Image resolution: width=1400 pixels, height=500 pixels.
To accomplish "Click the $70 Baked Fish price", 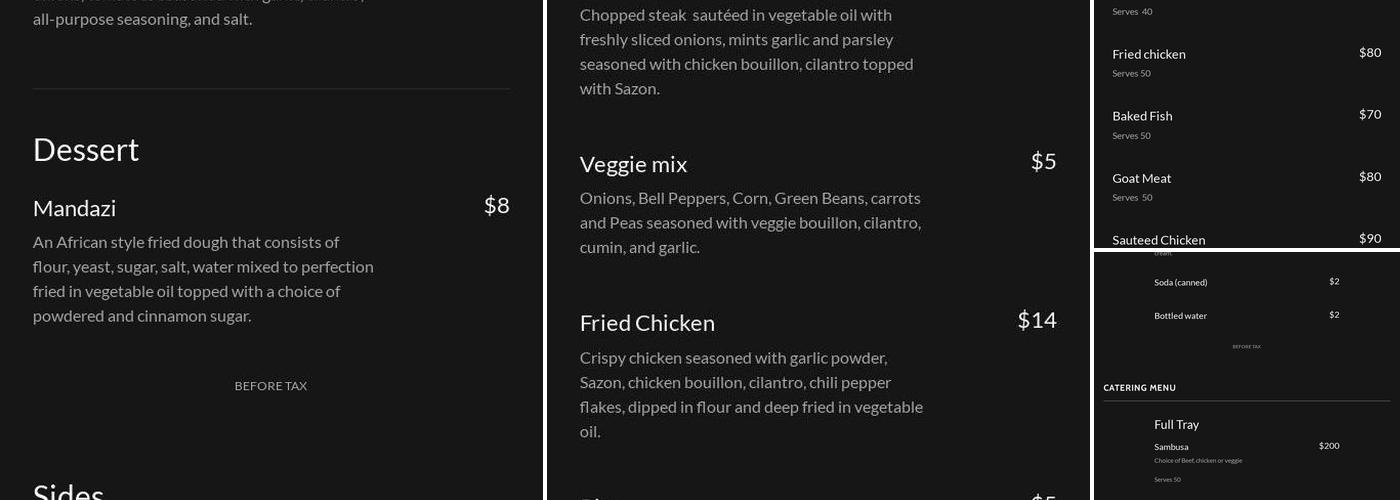I will pos(1369,114).
